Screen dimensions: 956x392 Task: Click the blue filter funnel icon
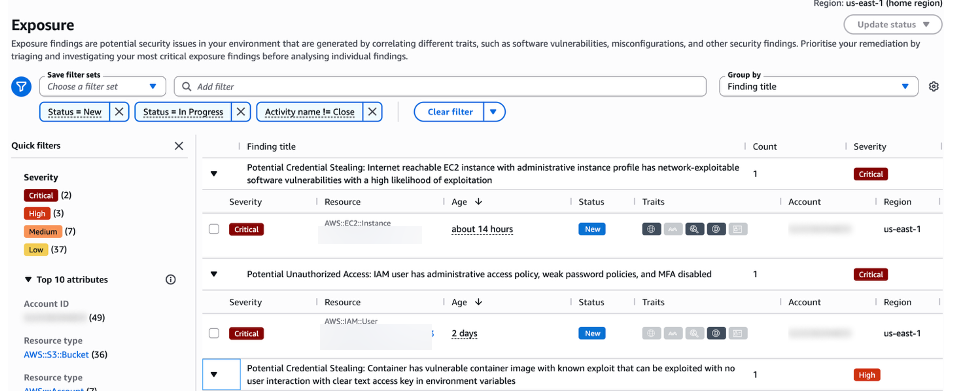click(x=21, y=87)
